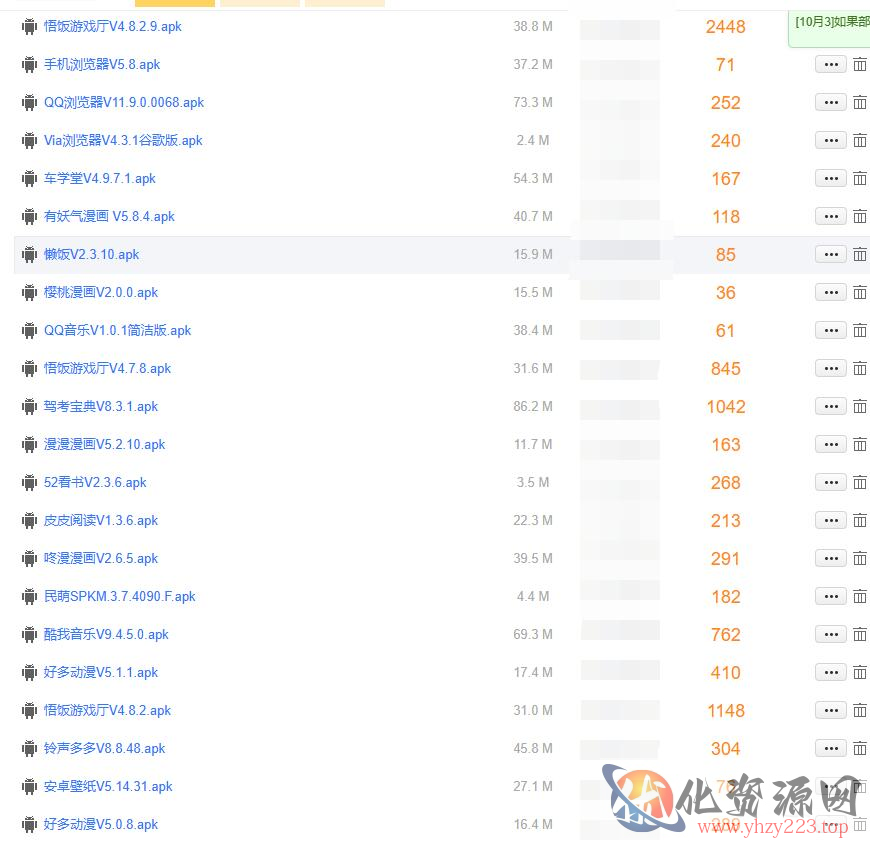
Task: Open file QQ浏览器V11.9.0.0068.apk
Action: point(124,103)
